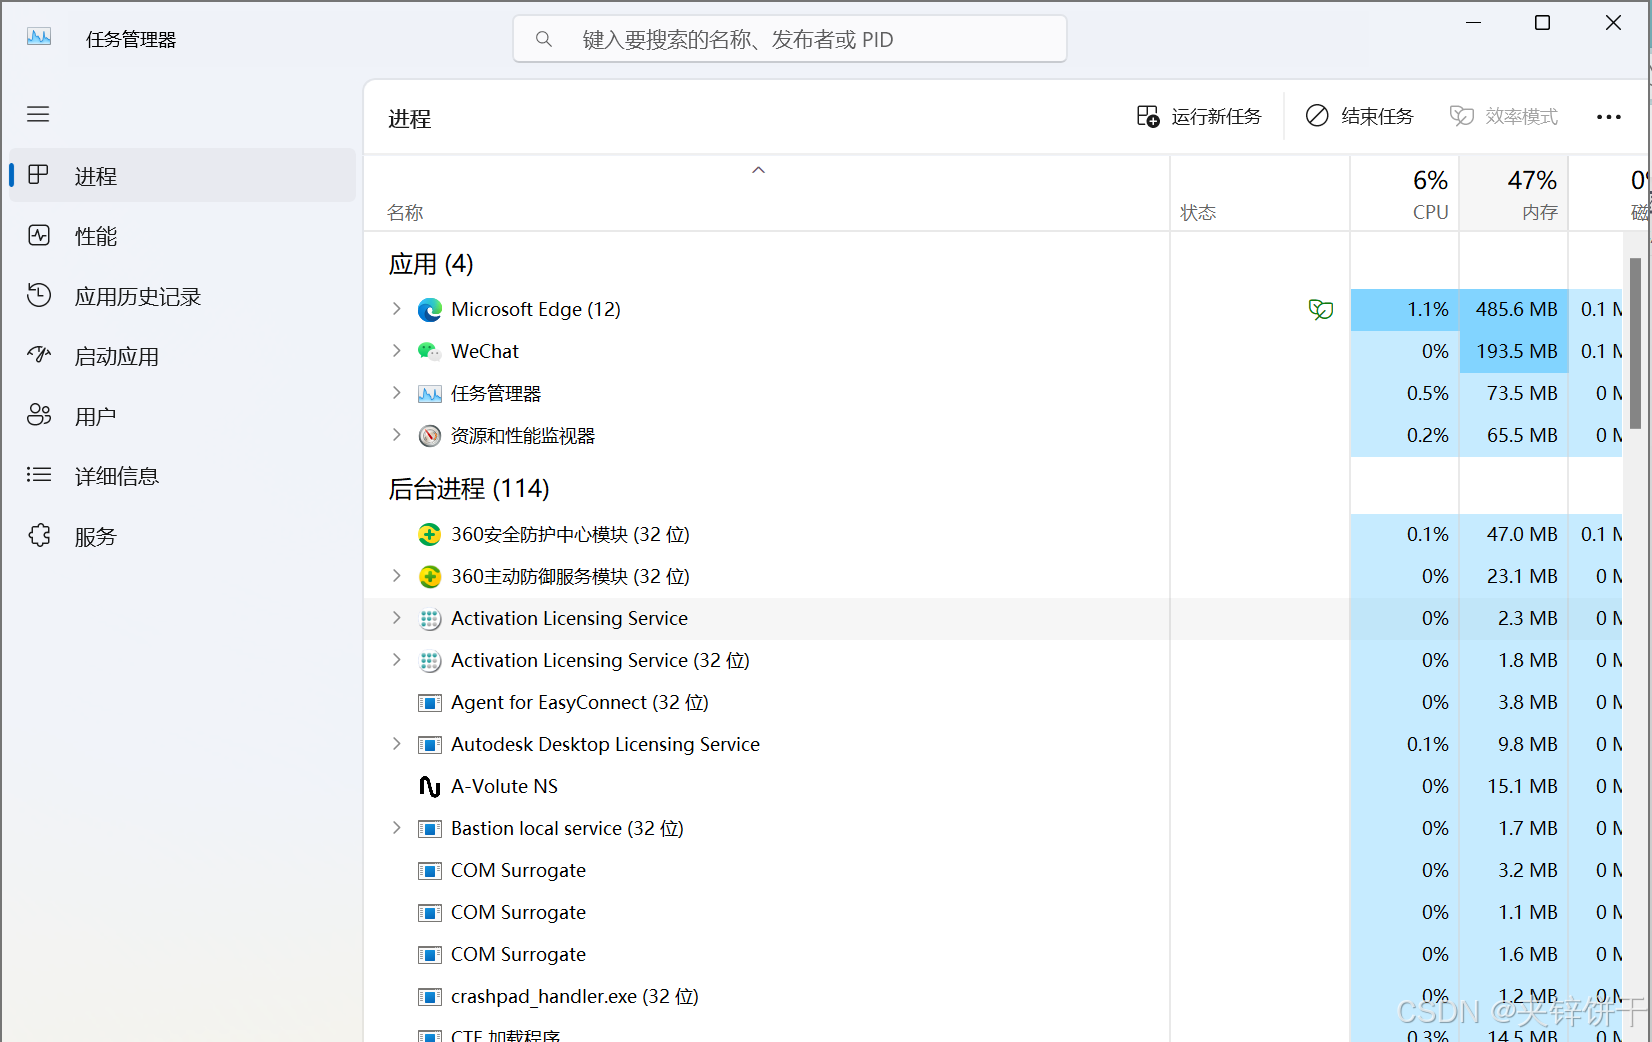Sort processes by CPU column header
1652x1042 pixels.
pos(1405,194)
